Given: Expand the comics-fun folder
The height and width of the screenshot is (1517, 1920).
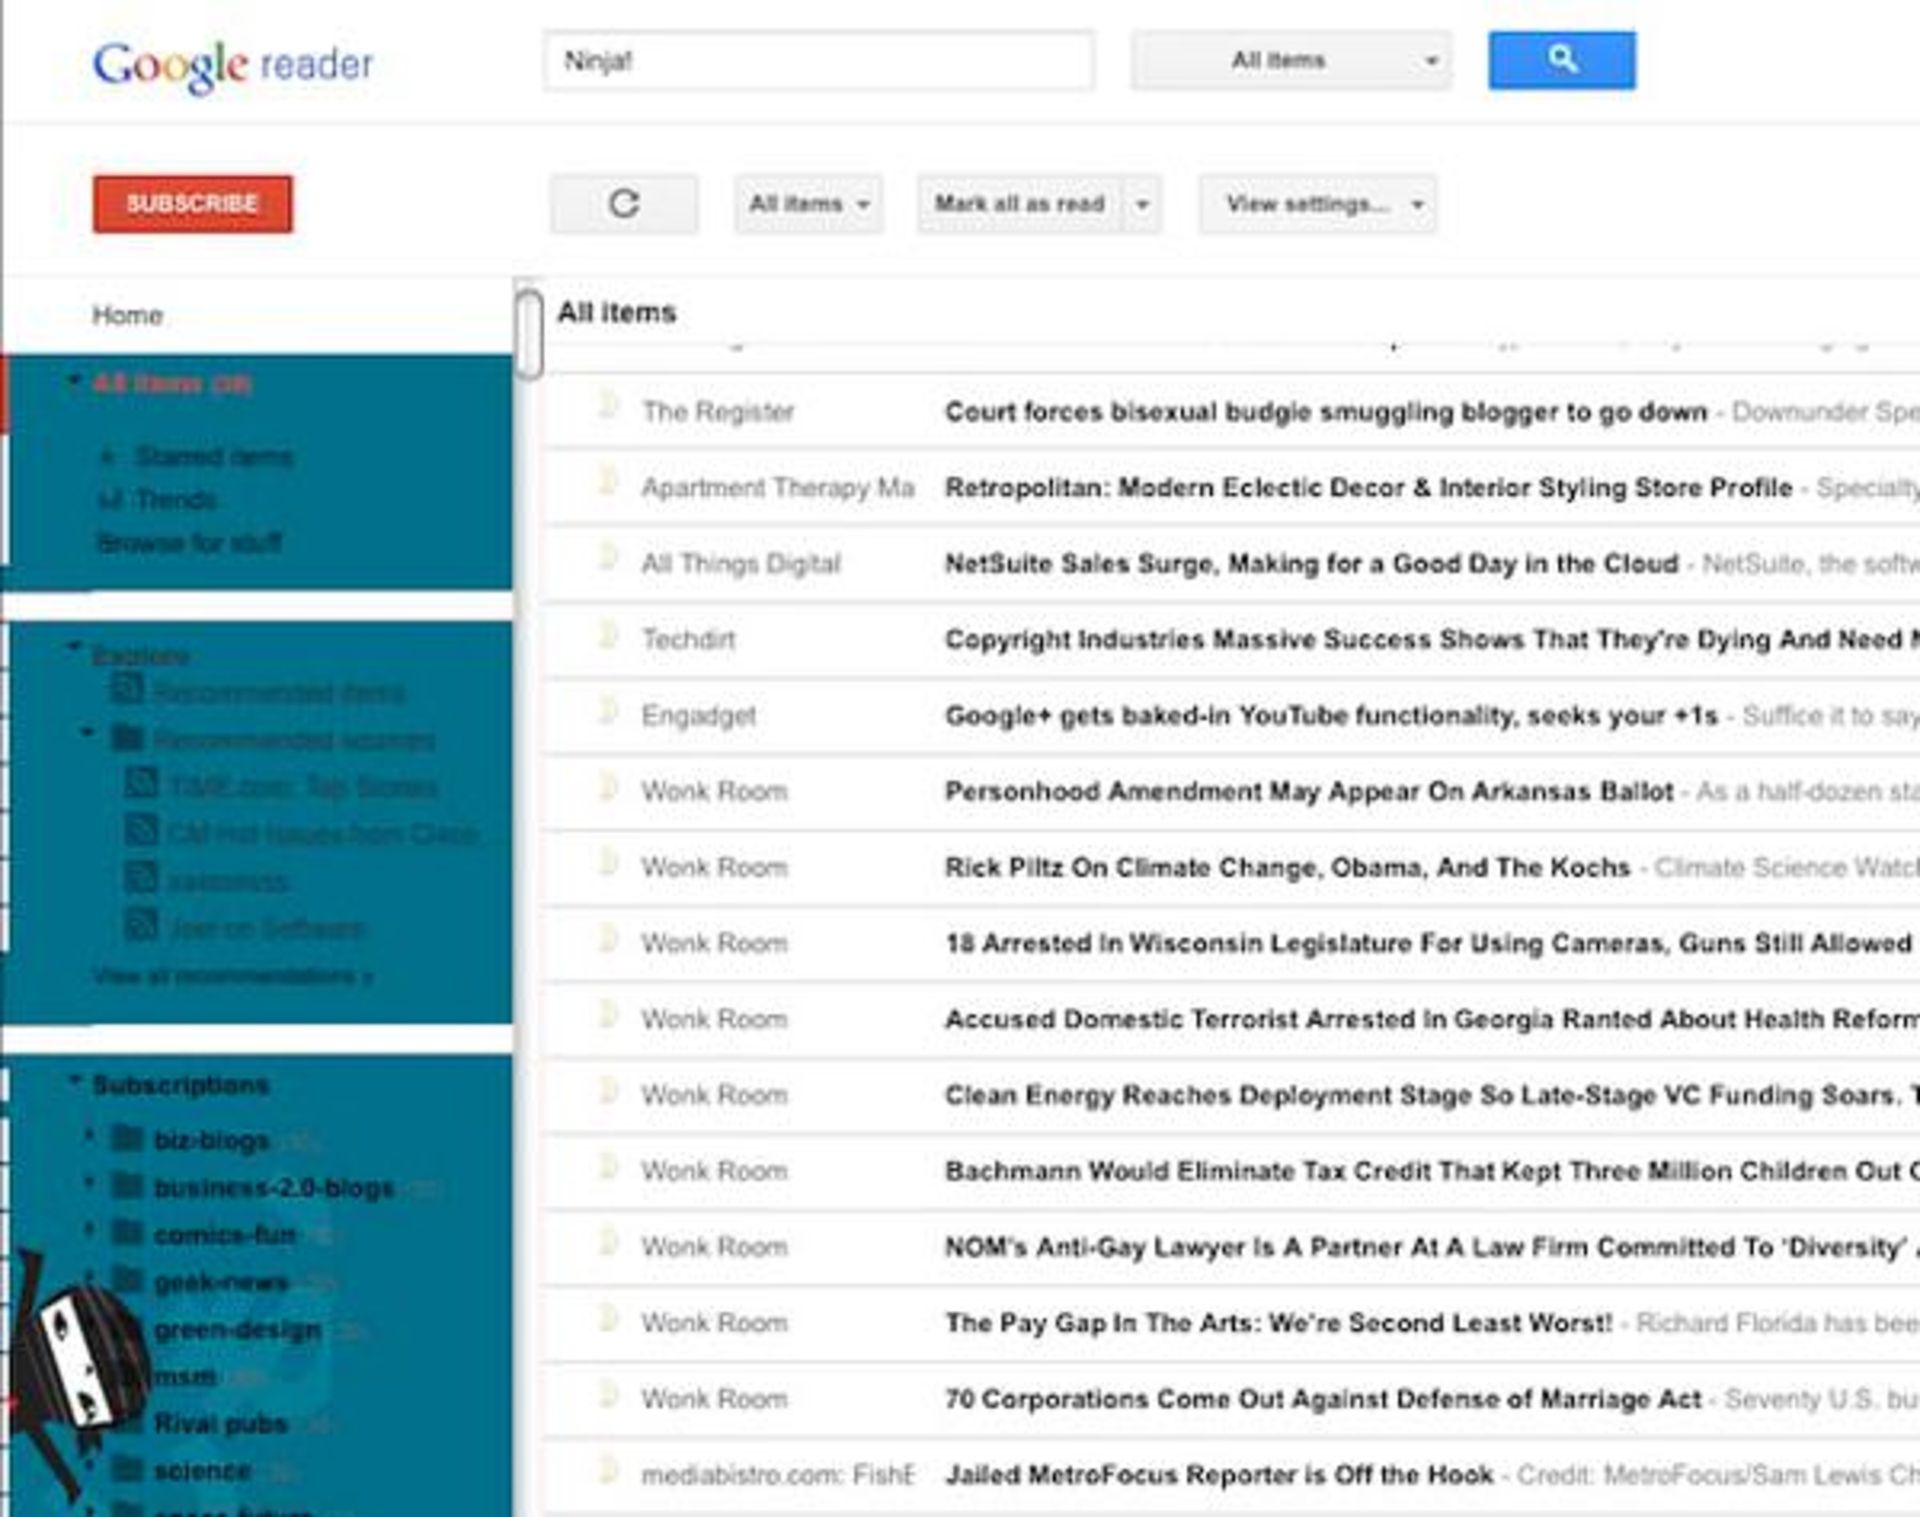Looking at the screenshot, I should (89, 1230).
